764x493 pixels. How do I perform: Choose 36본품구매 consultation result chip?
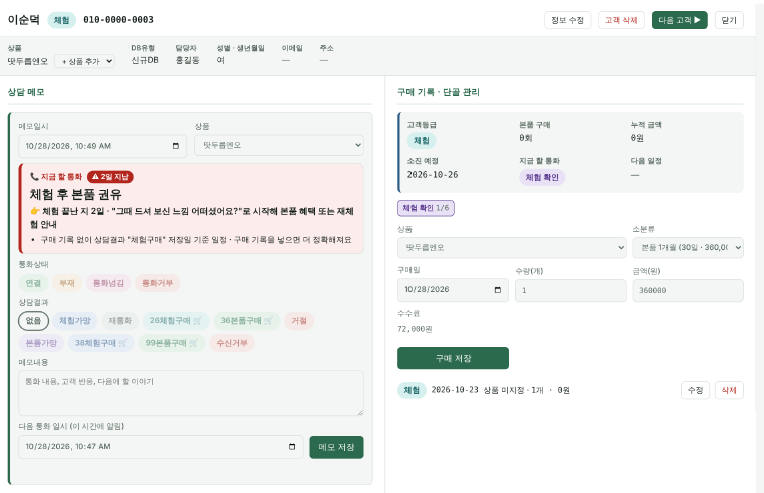tap(247, 321)
